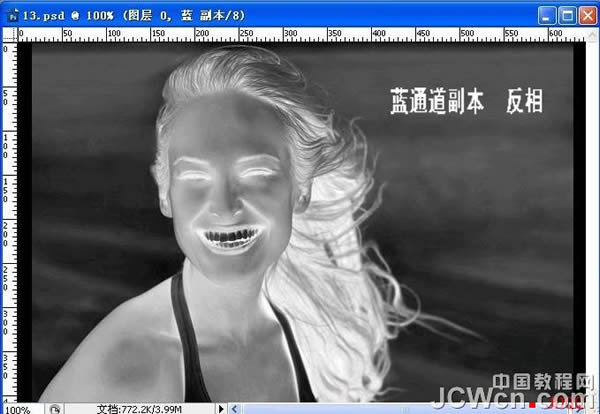Viewport: 600px width, 414px height.
Task: Click the horizontal scrollbar left arrow
Action: point(235,409)
